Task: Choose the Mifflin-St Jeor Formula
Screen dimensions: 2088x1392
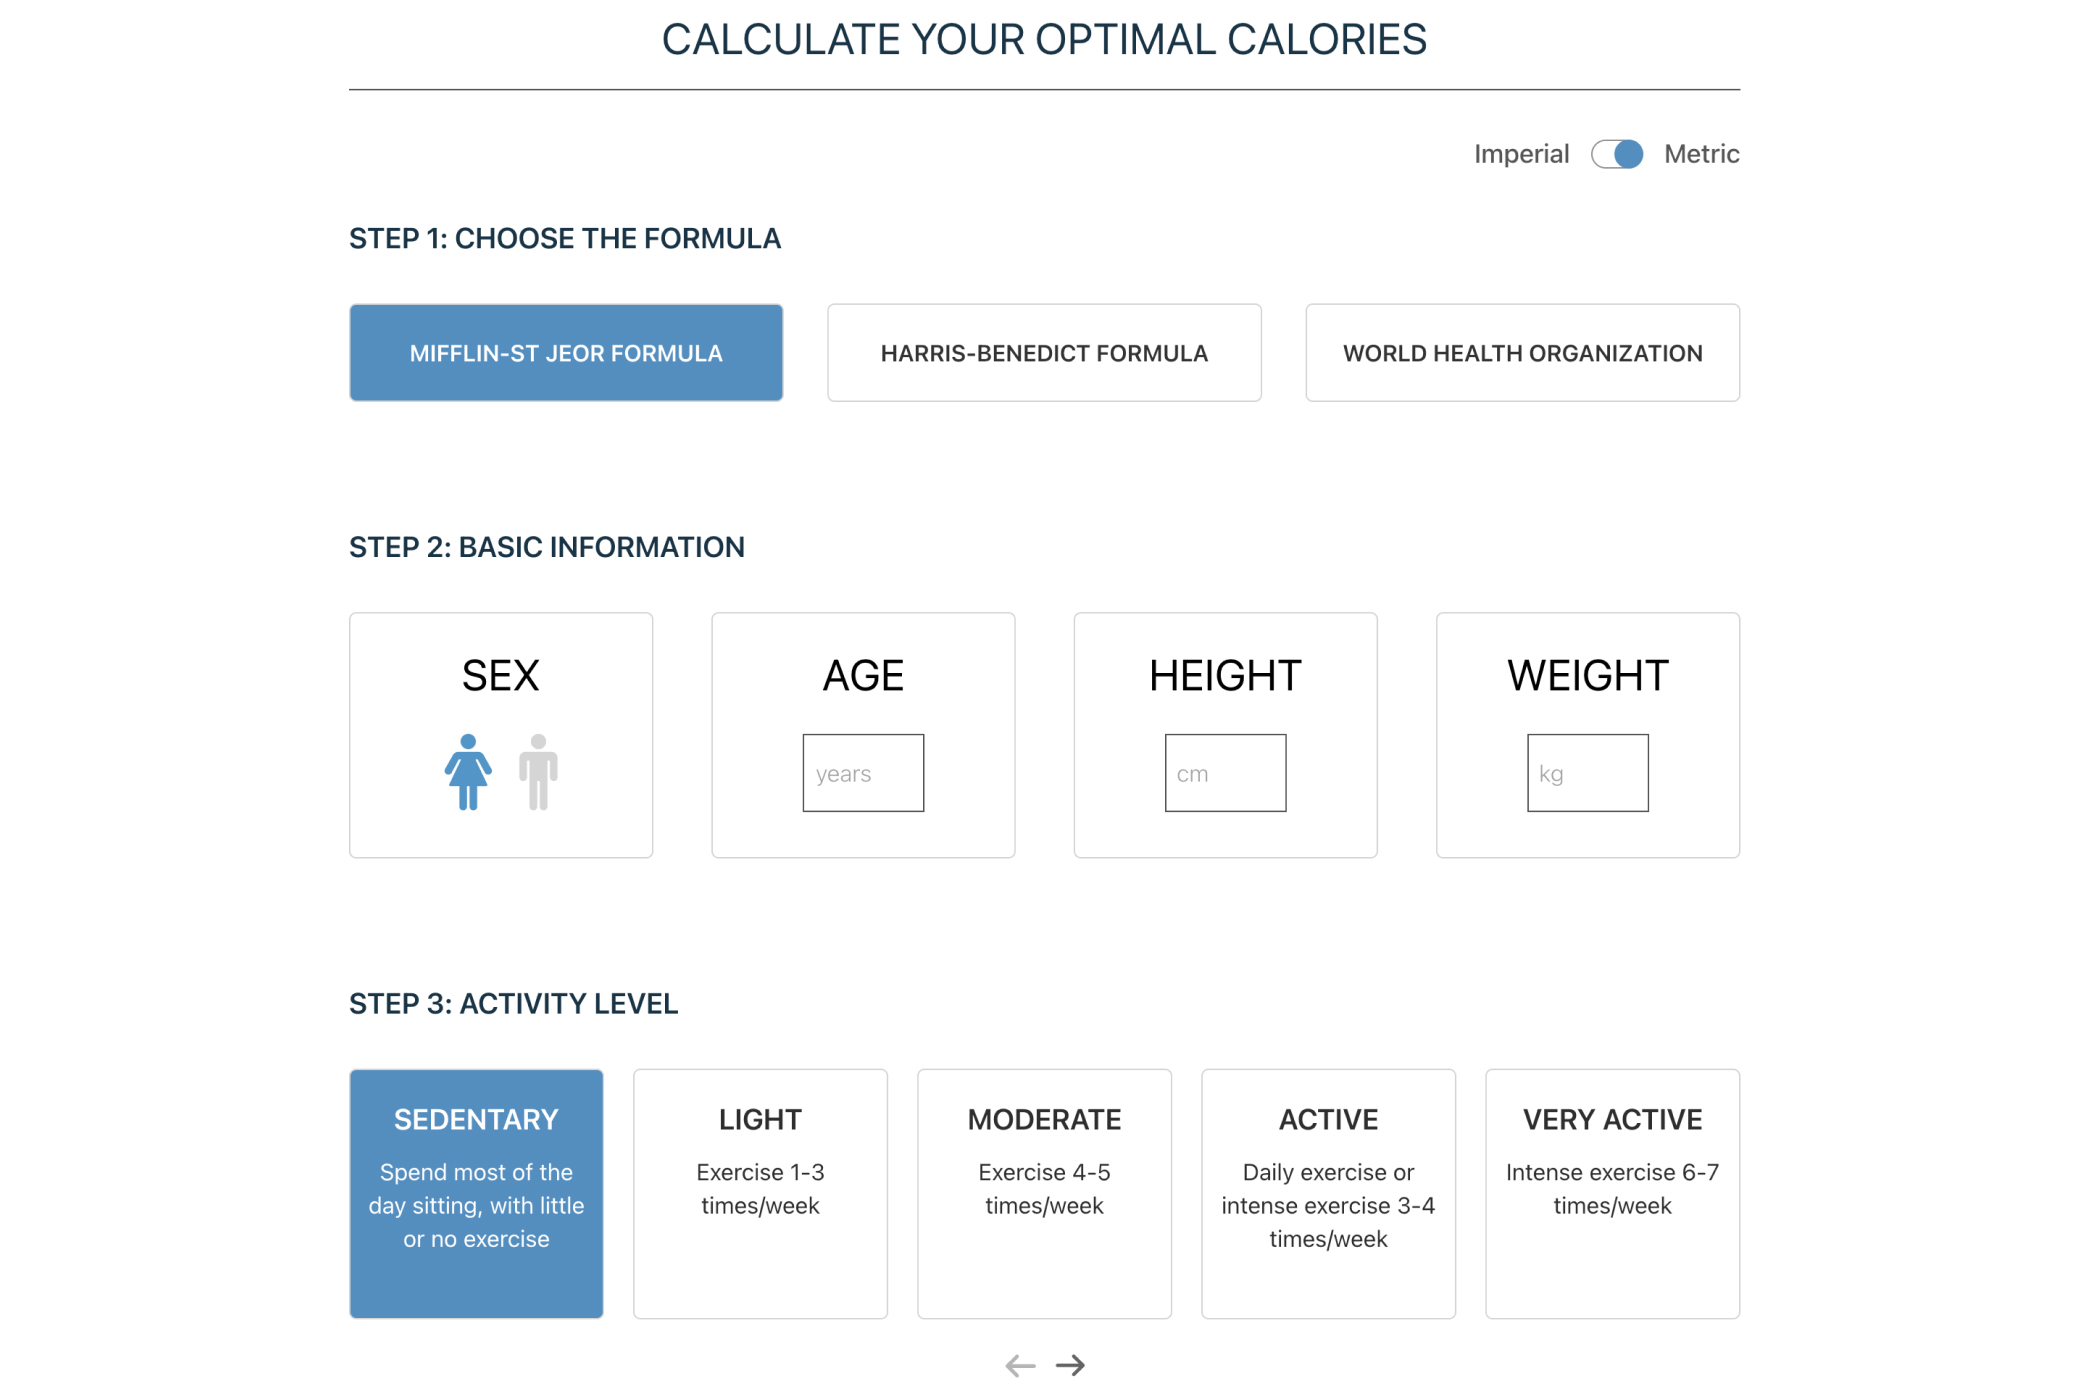Action: coord(566,353)
